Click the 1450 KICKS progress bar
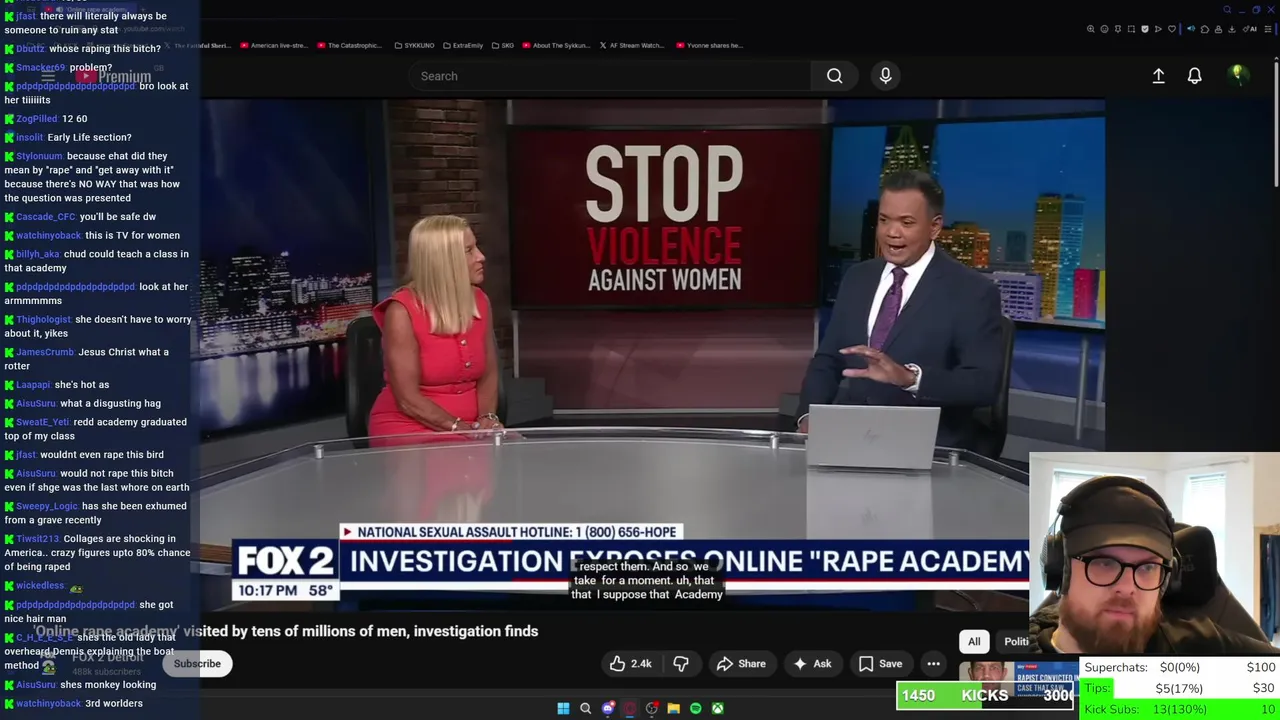 985,695
